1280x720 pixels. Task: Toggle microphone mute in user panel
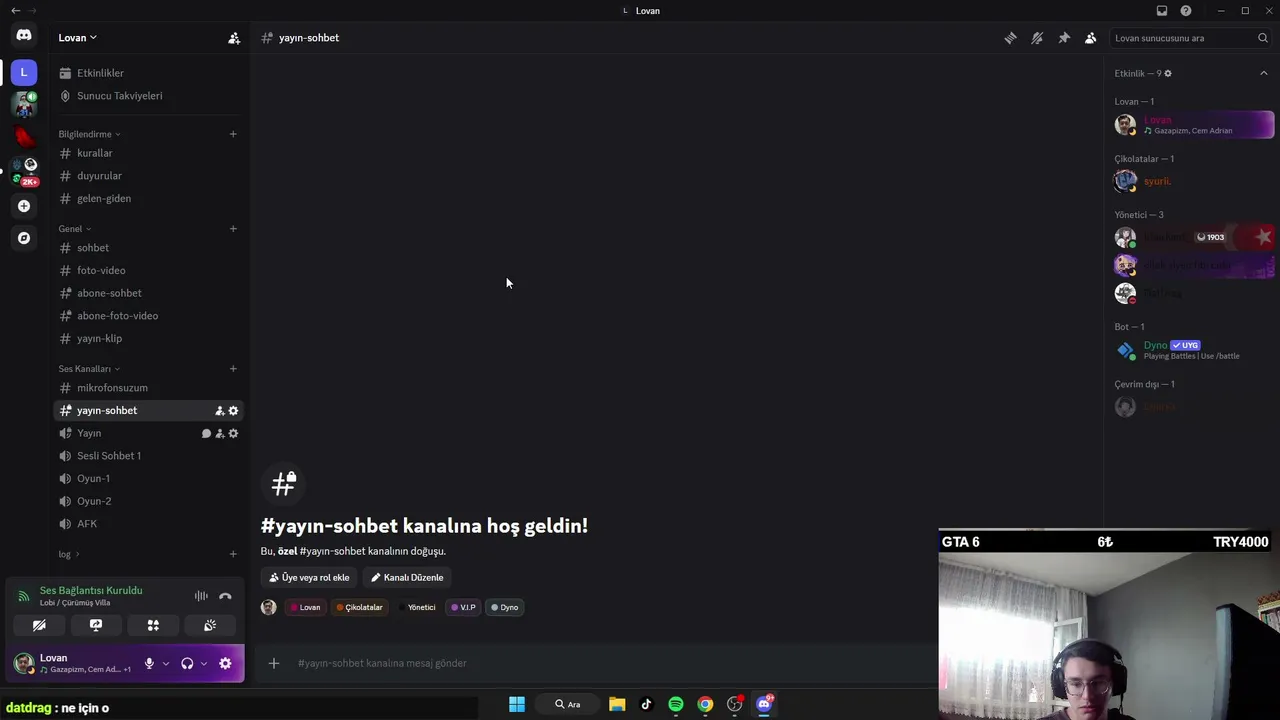(149, 663)
